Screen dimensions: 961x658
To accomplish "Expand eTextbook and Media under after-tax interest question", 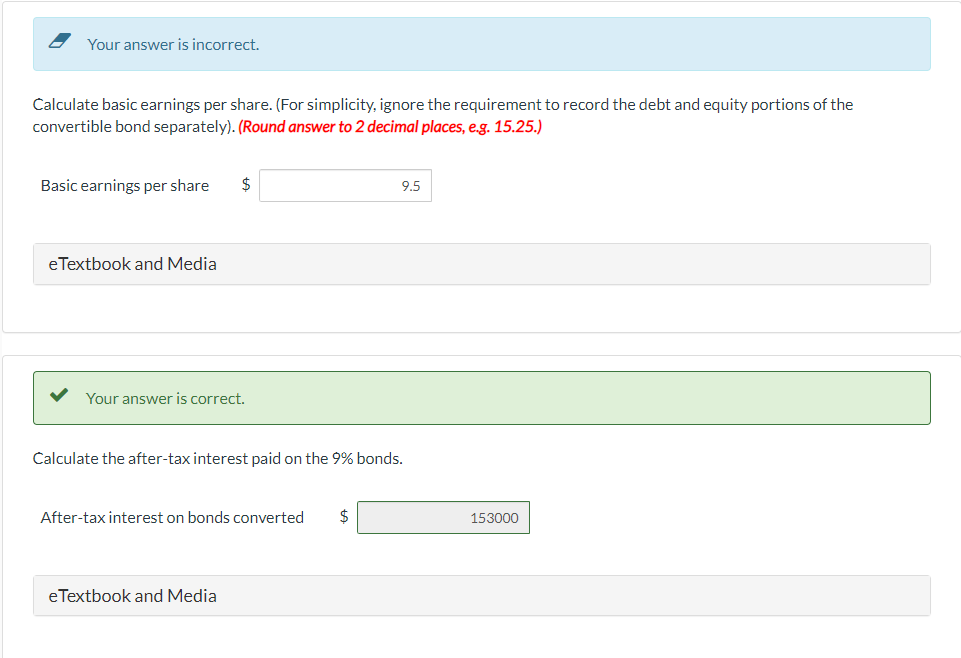I will pyautogui.click(x=482, y=596).
